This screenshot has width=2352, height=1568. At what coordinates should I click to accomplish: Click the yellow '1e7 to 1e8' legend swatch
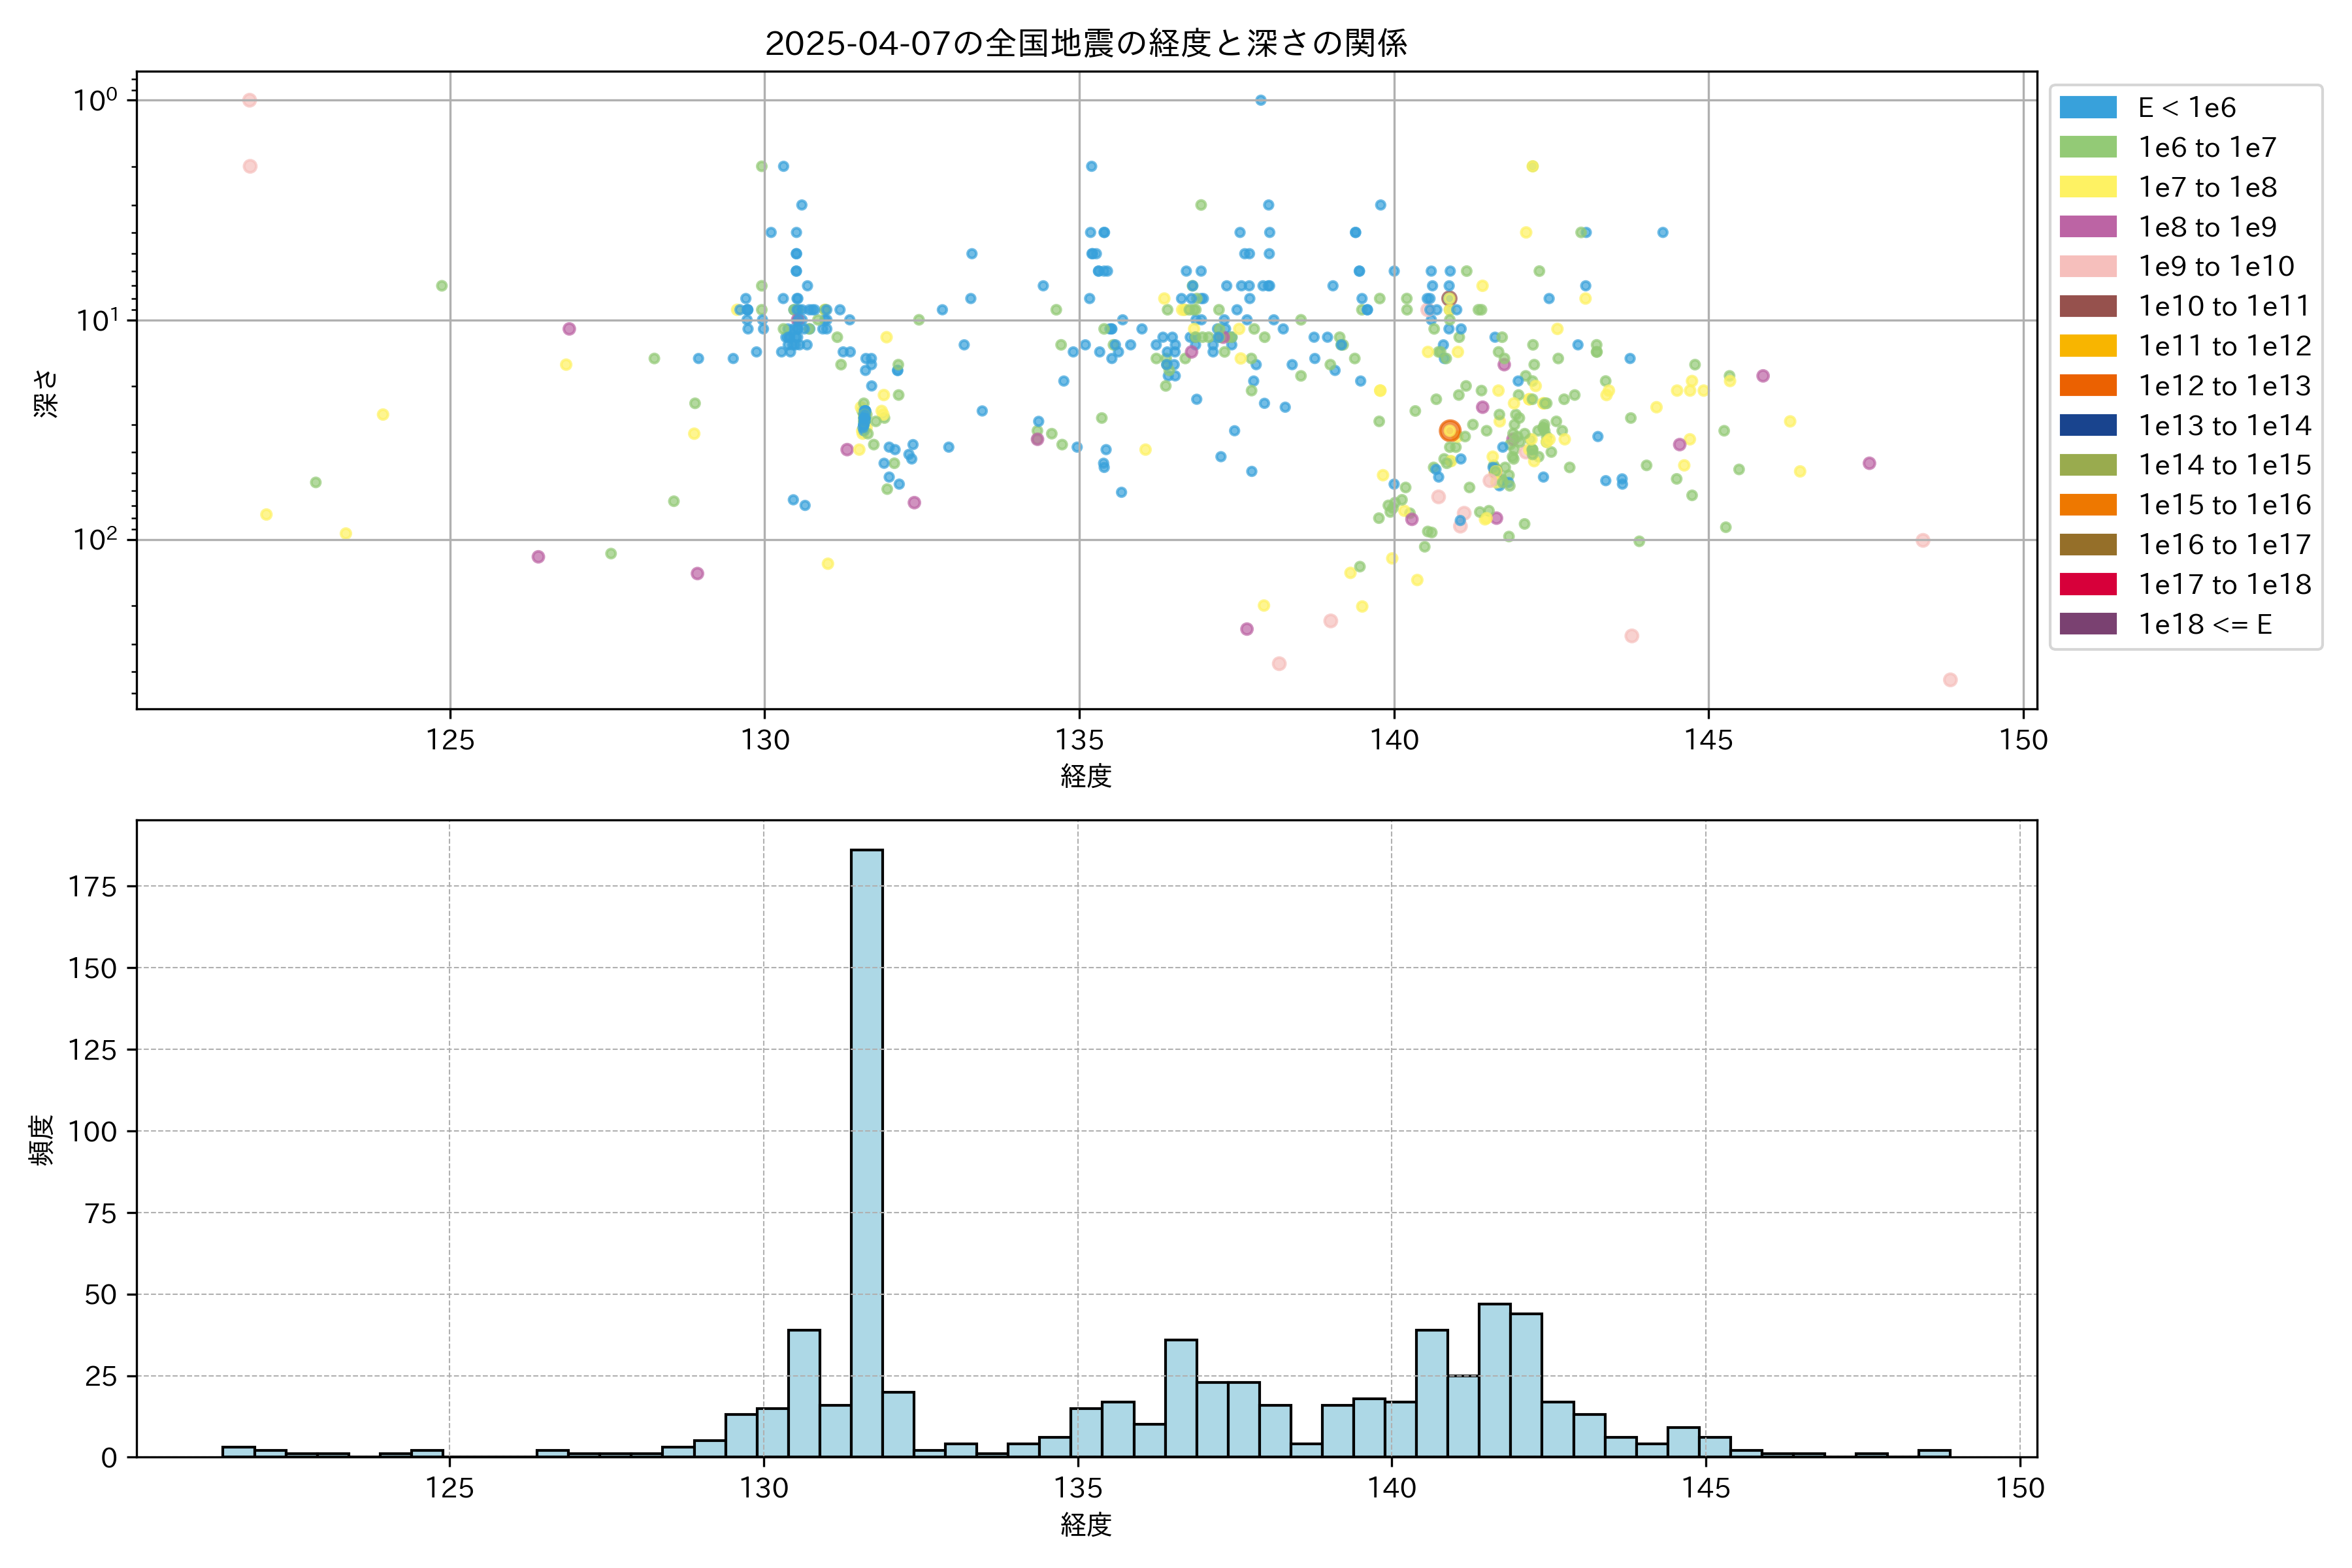(x=2088, y=187)
